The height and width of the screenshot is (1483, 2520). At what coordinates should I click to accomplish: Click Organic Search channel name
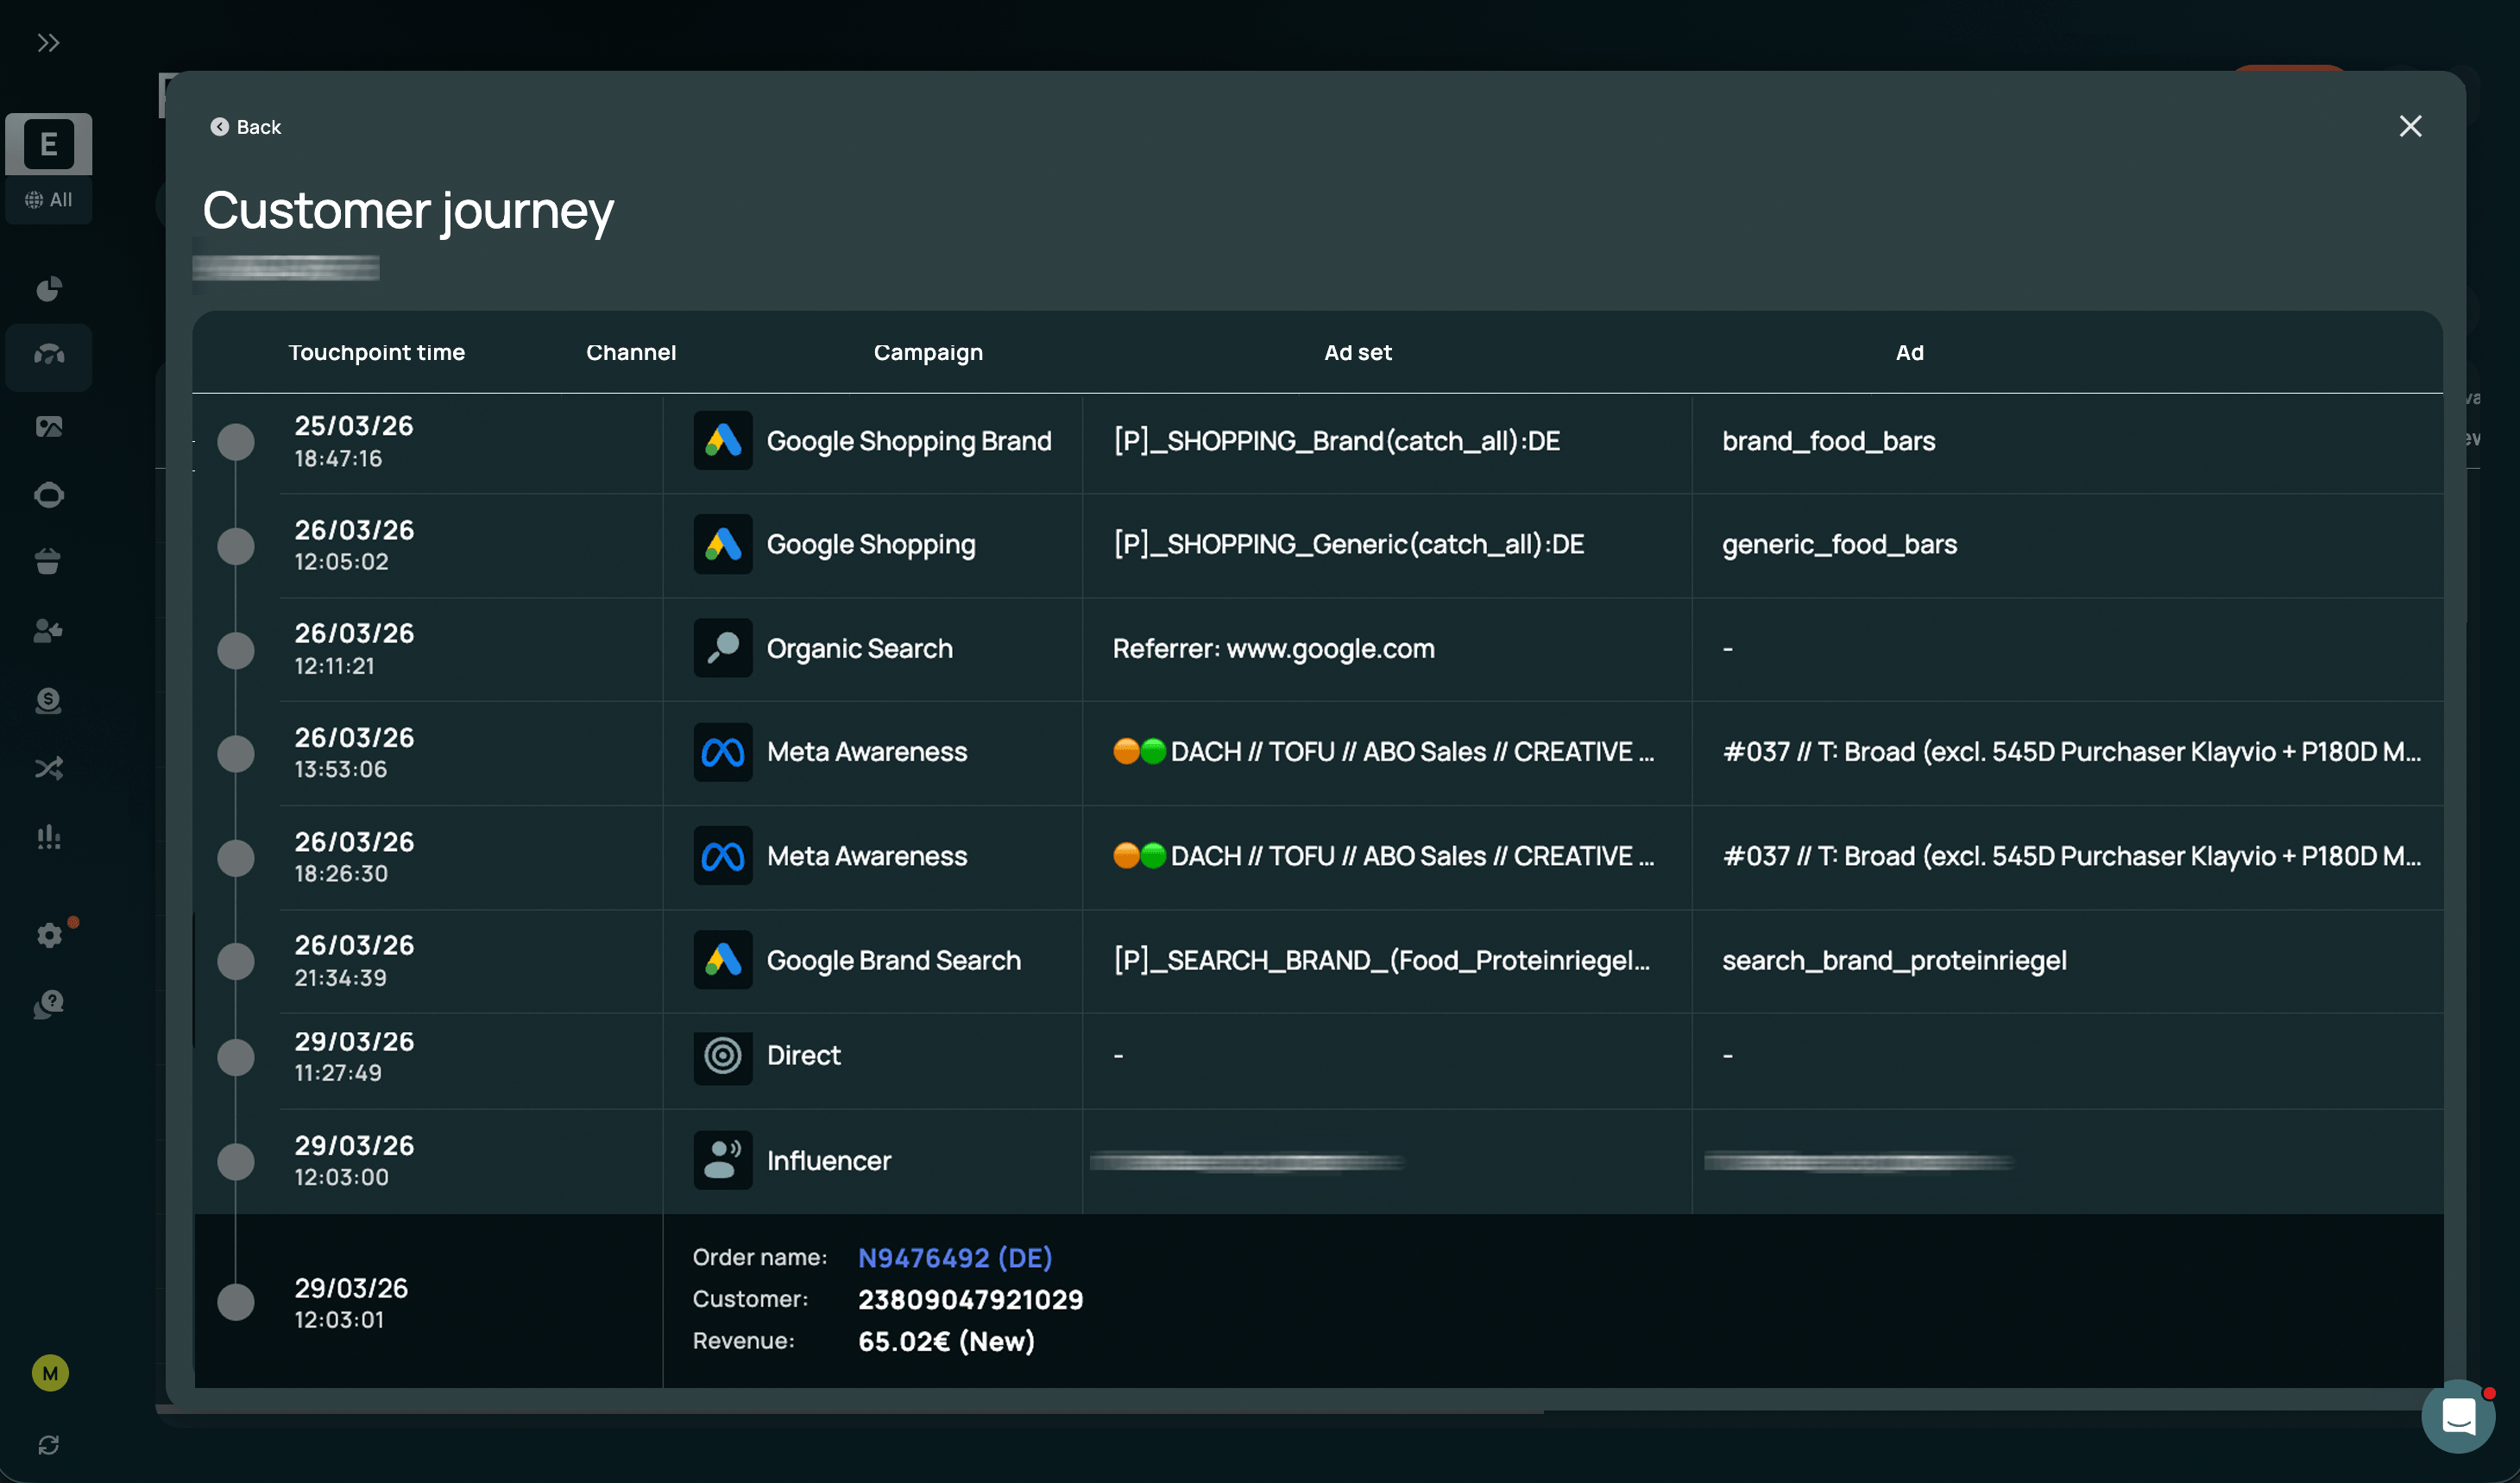coord(860,648)
